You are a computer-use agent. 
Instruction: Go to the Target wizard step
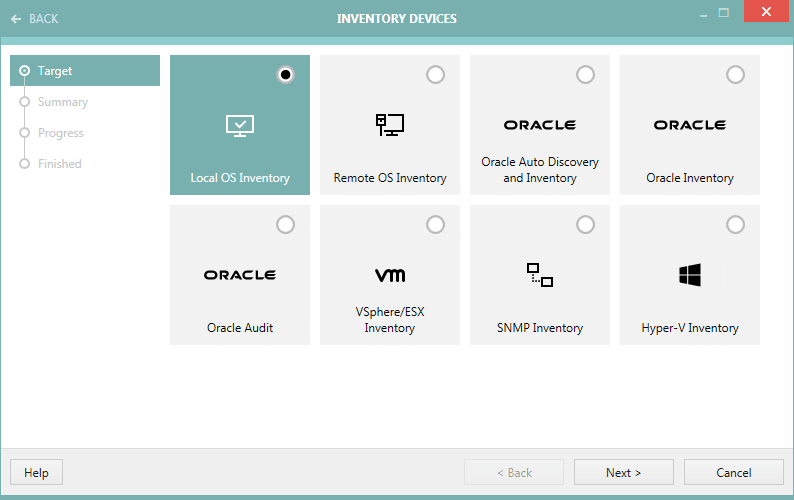pyautogui.click(x=55, y=71)
